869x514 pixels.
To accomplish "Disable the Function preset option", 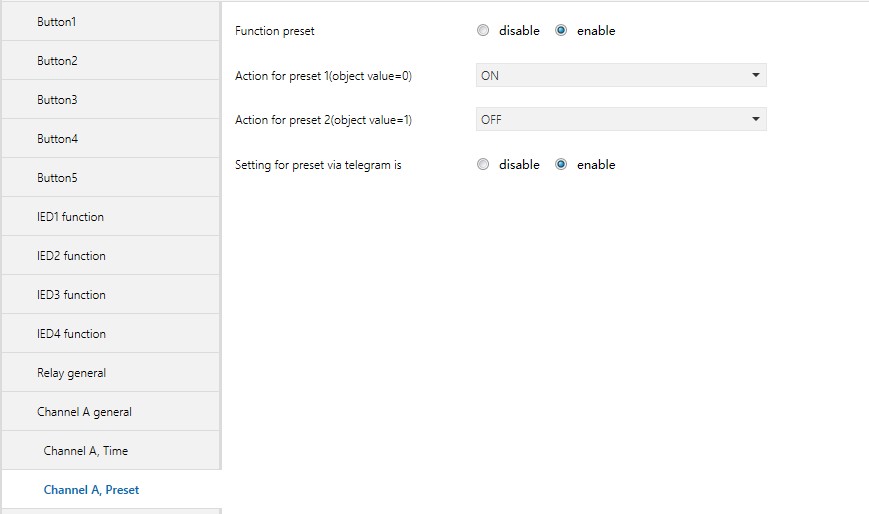I will (483, 31).
